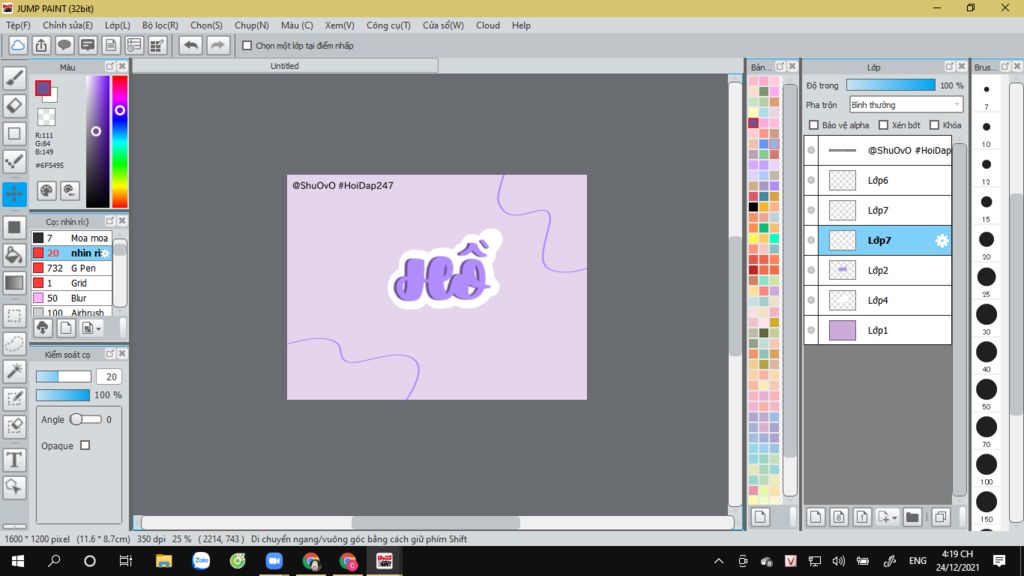Select the rectangular selection tool
Viewport: 1024px width, 576px height.
pyautogui.click(x=14, y=316)
